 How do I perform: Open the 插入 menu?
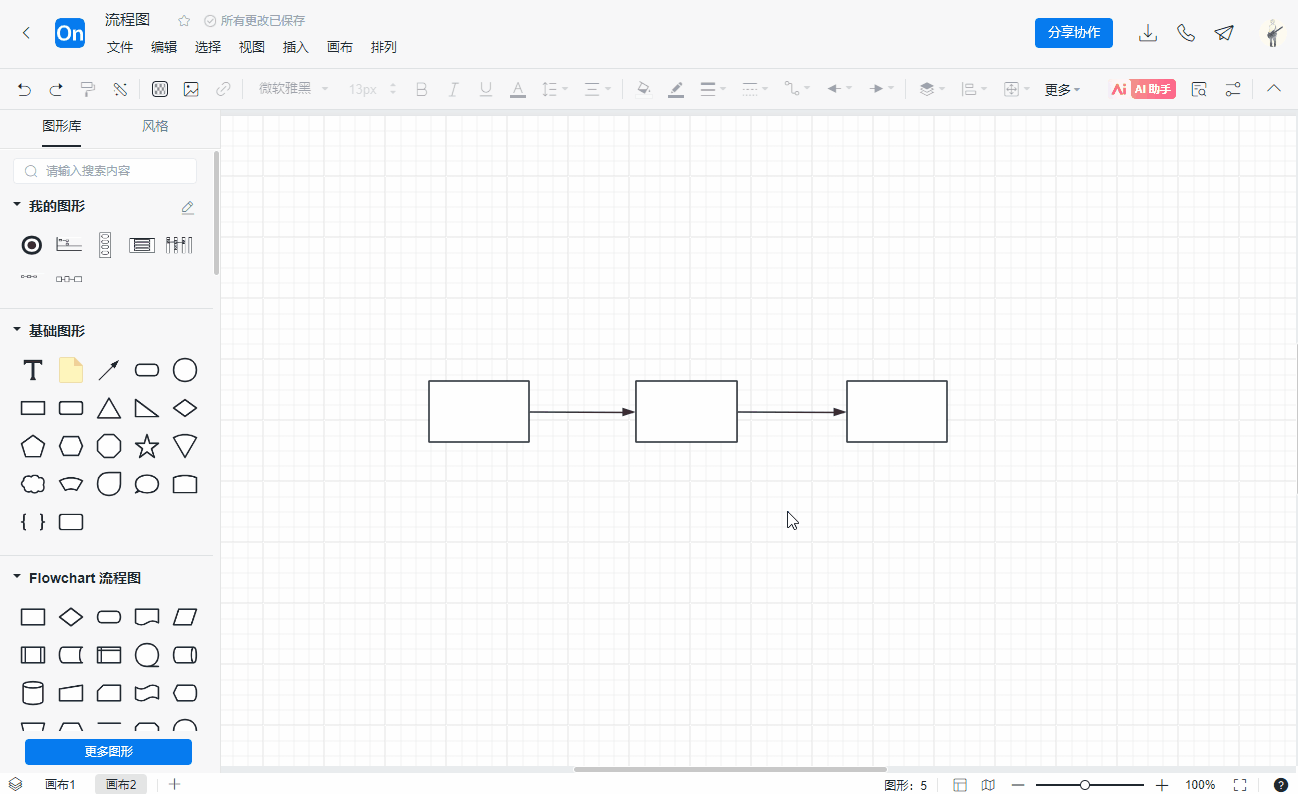click(x=296, y=47)
